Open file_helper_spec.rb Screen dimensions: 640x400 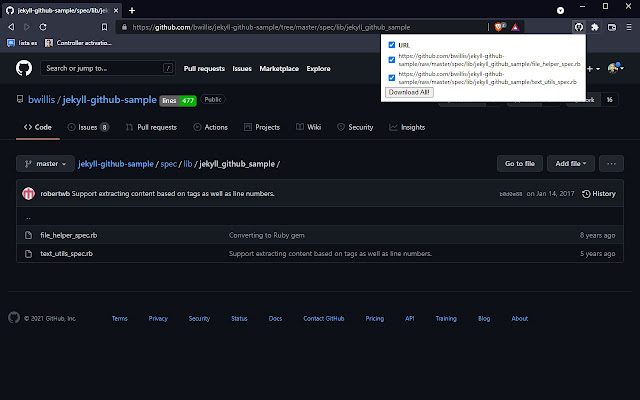(x=69, y=235)
